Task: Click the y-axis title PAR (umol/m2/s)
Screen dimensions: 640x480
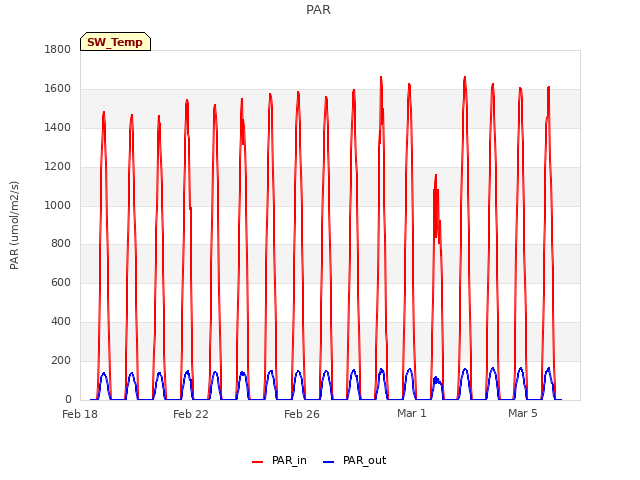Action: click(x=14, y=225)
